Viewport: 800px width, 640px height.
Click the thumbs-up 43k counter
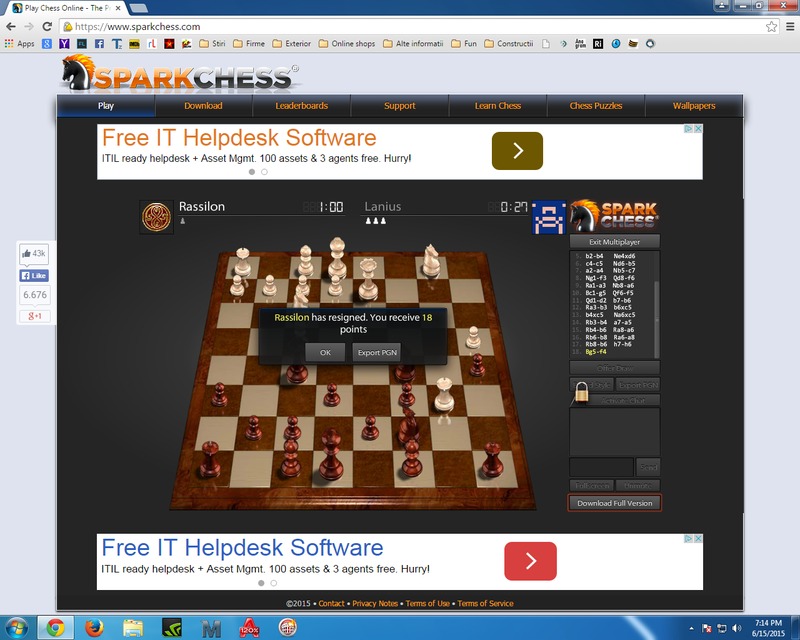click(x=34, y=253)
